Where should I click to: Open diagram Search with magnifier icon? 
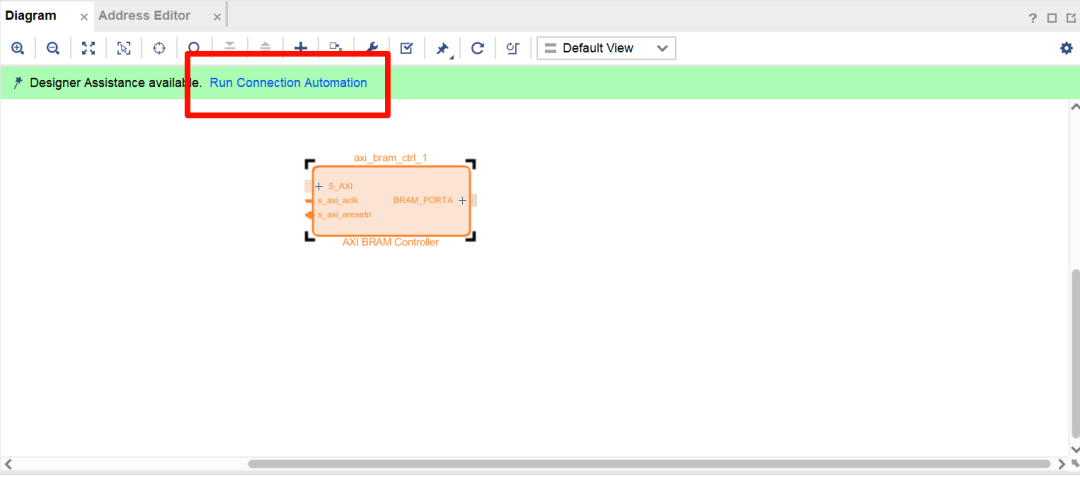(194, 47)
